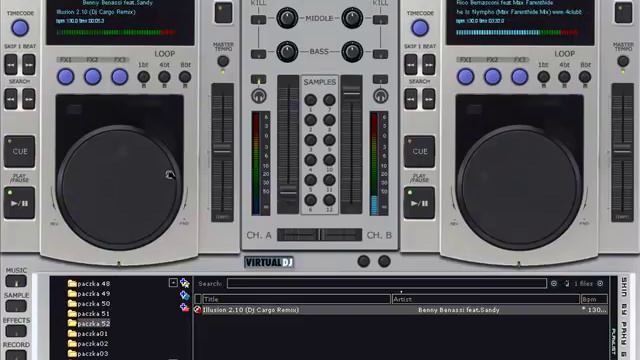The image size is (640, 360).
Task: Skip one beat backward on right deck
Action: pos(411,64)
